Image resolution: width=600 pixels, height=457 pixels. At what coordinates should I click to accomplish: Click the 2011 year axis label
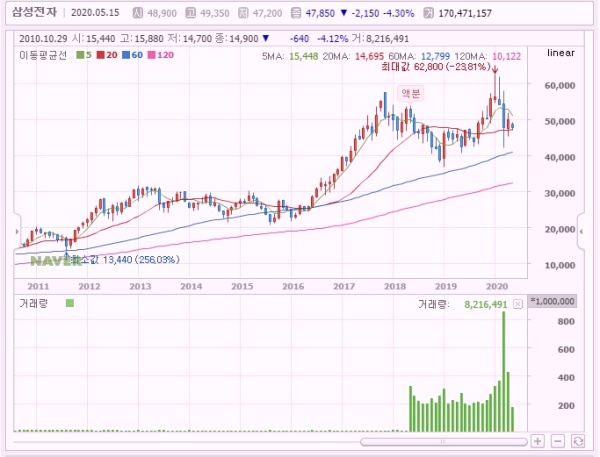pos(38,287)
